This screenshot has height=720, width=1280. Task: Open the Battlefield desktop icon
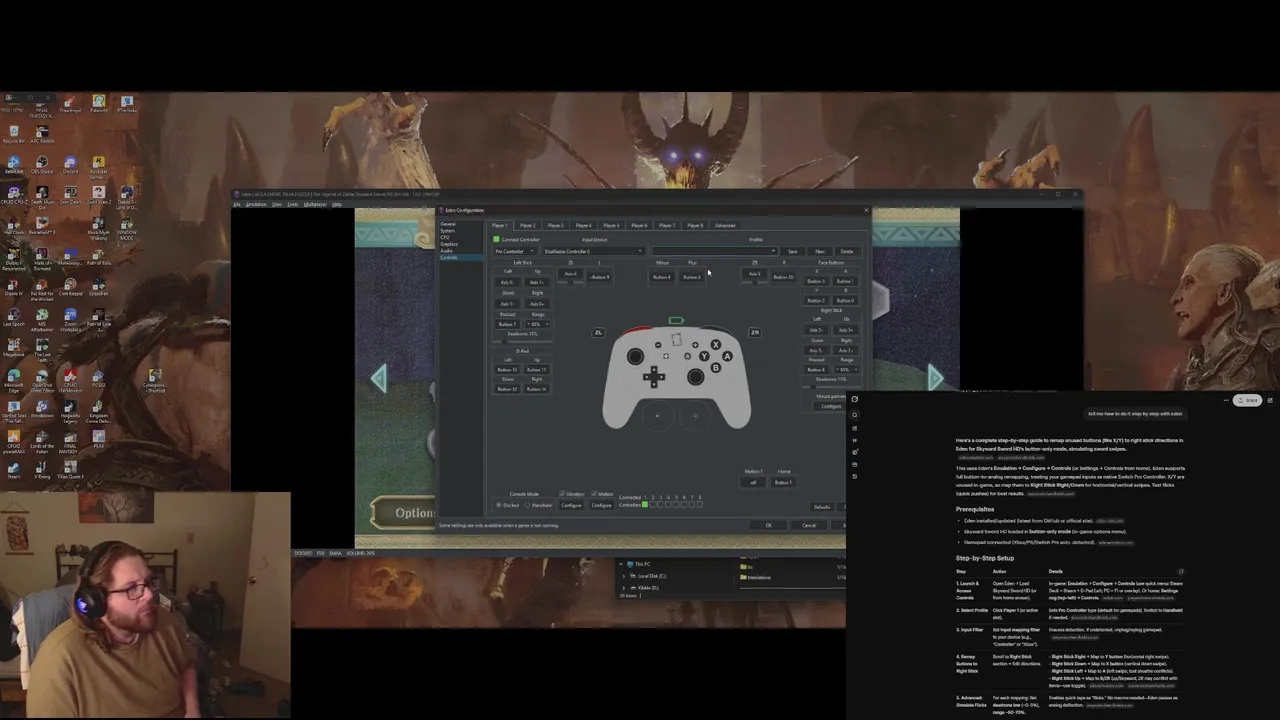(42, 225)
